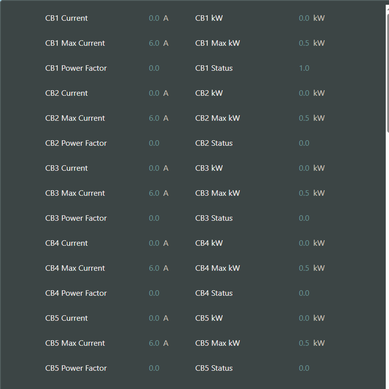
Task: Select the CB2 Max kW reading
Action: (x=304, y=118)
